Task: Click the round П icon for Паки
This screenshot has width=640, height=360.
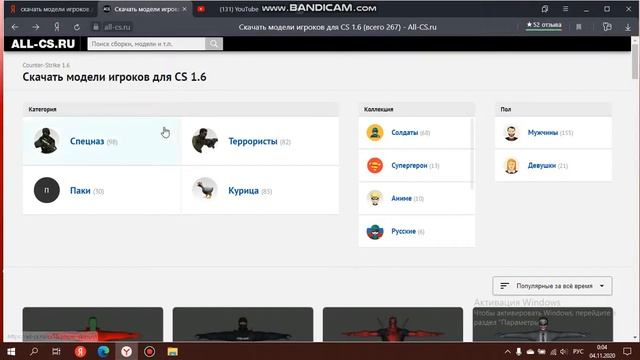Action: pyautogui.click(x=47, y=190)
